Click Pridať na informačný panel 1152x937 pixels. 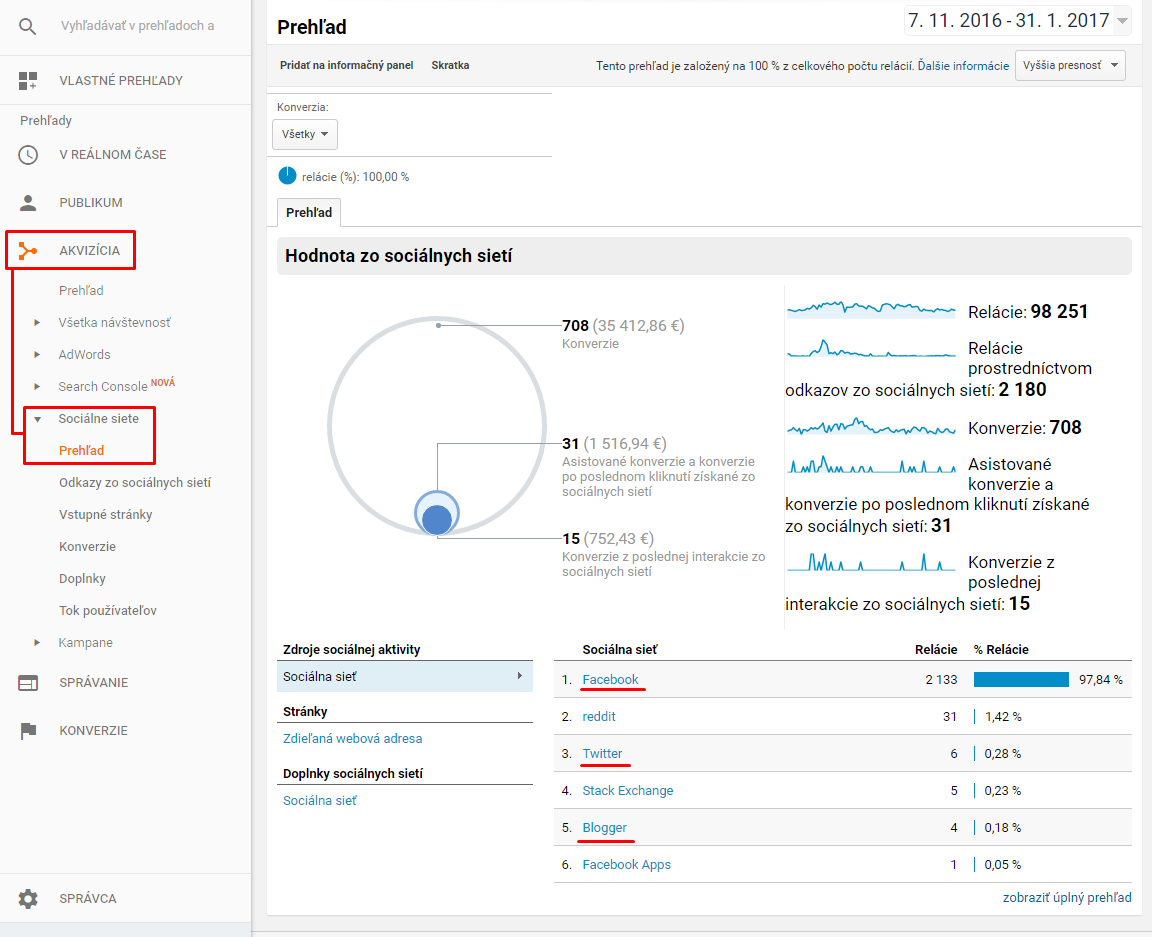[x=347, y=65]
